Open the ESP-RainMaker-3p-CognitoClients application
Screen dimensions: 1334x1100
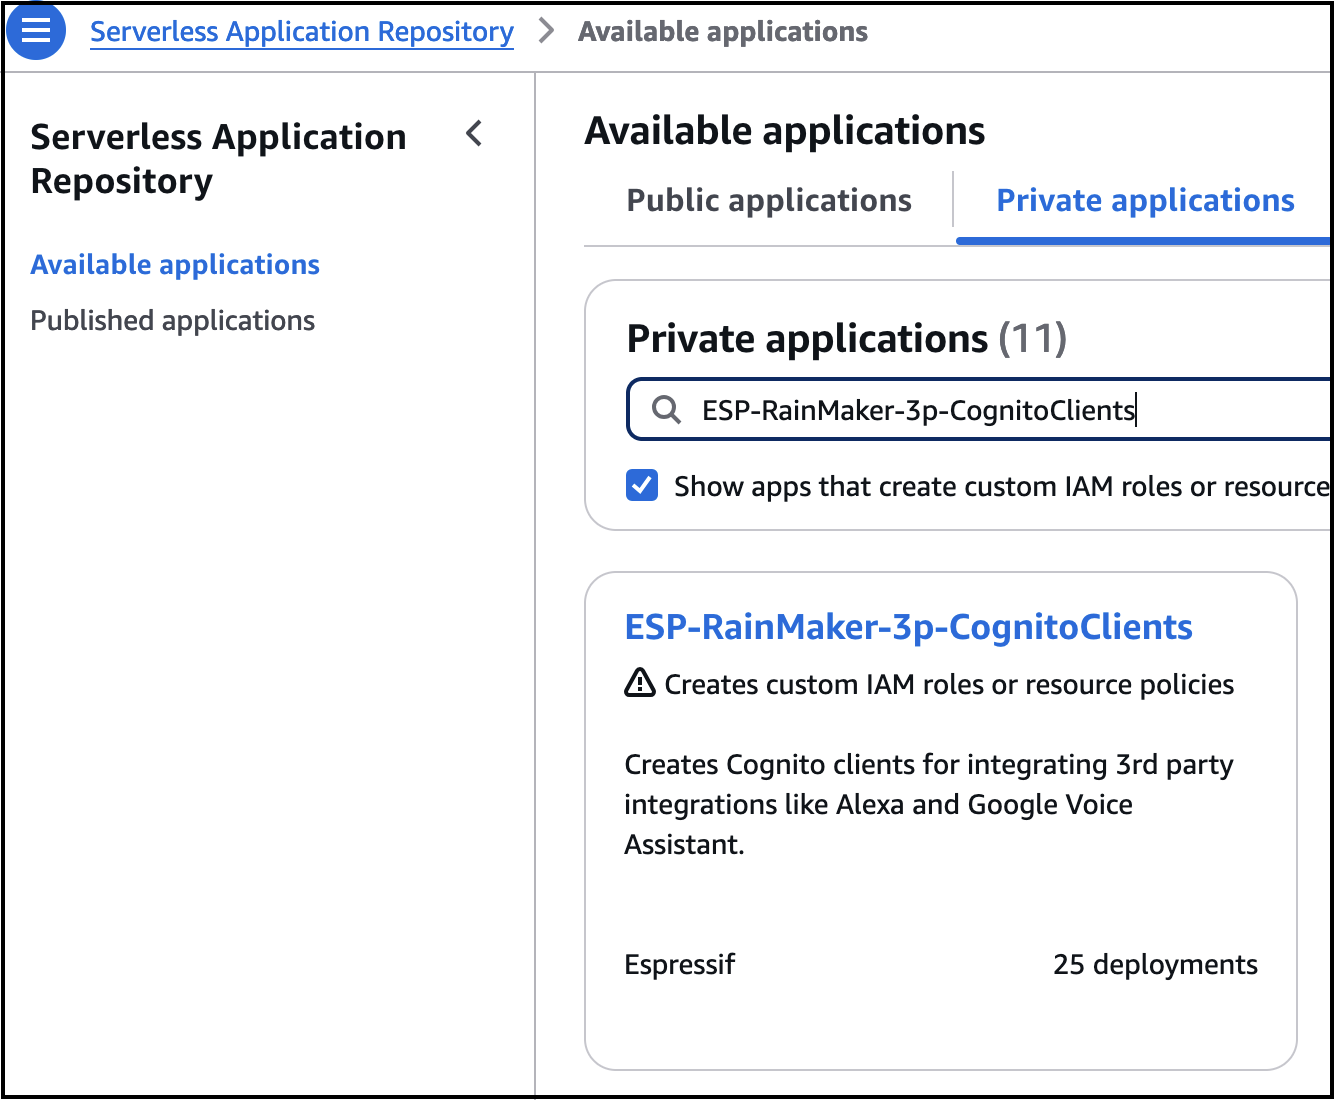point(908,627)
